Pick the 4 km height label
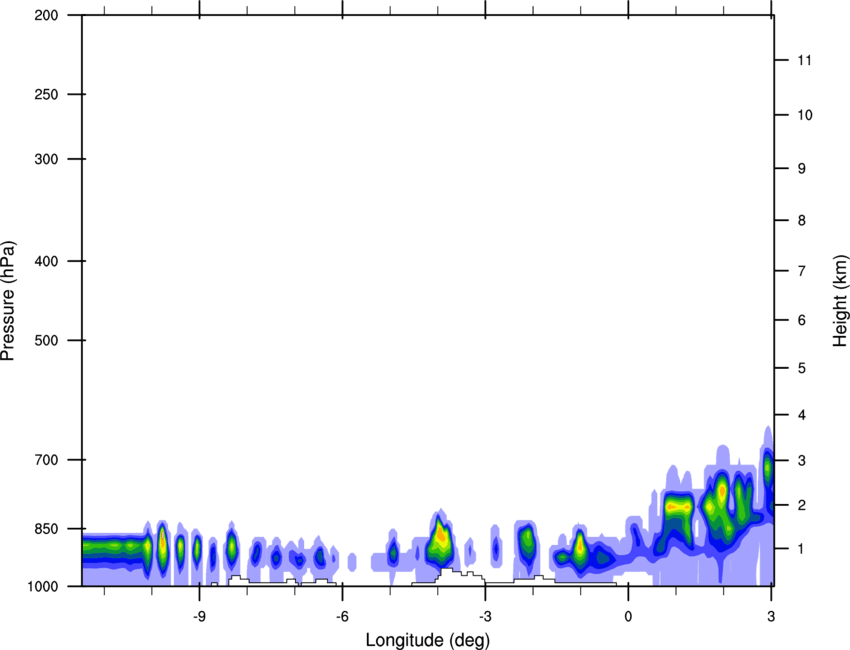This screenshot has width=850, height=650. (802, 415)
